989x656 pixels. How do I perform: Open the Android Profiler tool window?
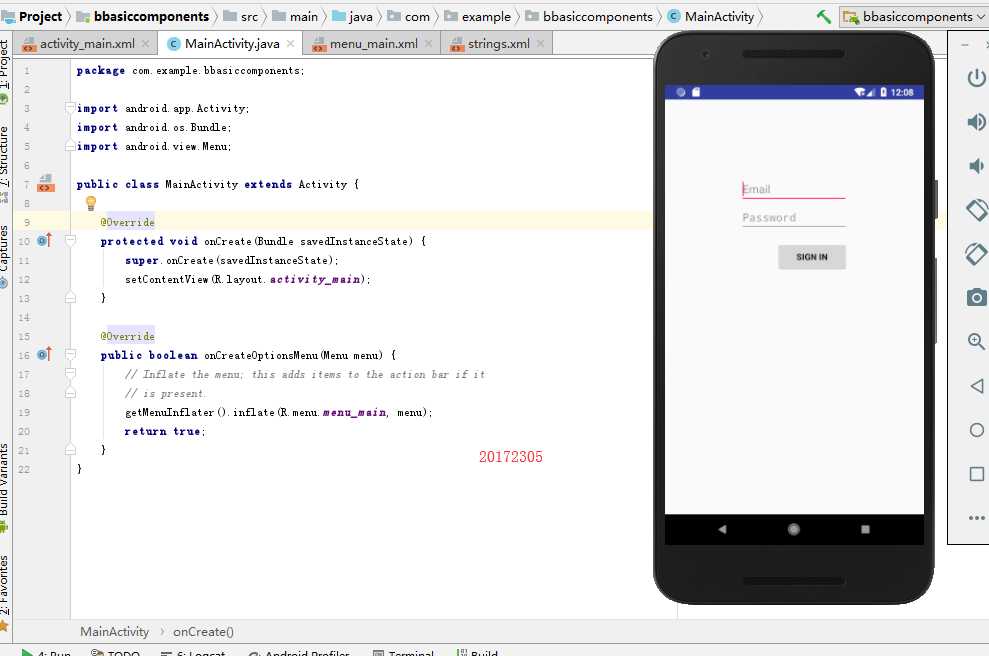click(x=299, y=652)
